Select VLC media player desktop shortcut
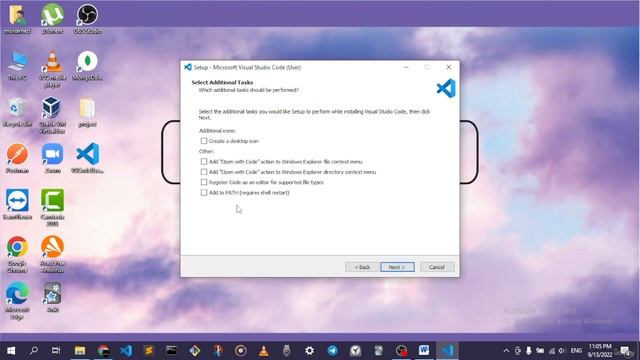Viewport: 640px width, 360px height. [52, 69]
